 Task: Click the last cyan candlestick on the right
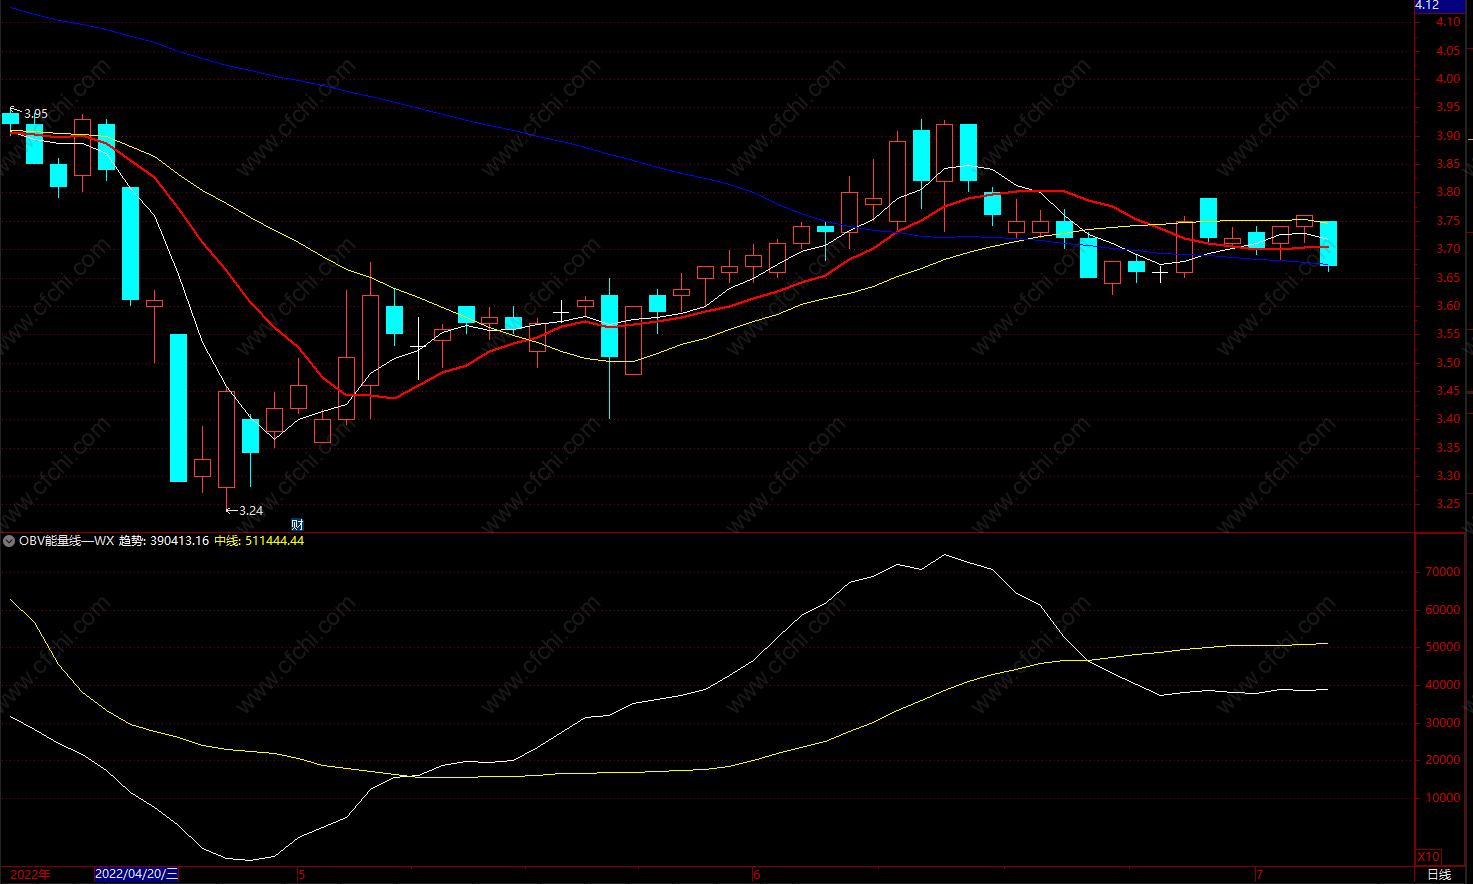[1329, 244]
